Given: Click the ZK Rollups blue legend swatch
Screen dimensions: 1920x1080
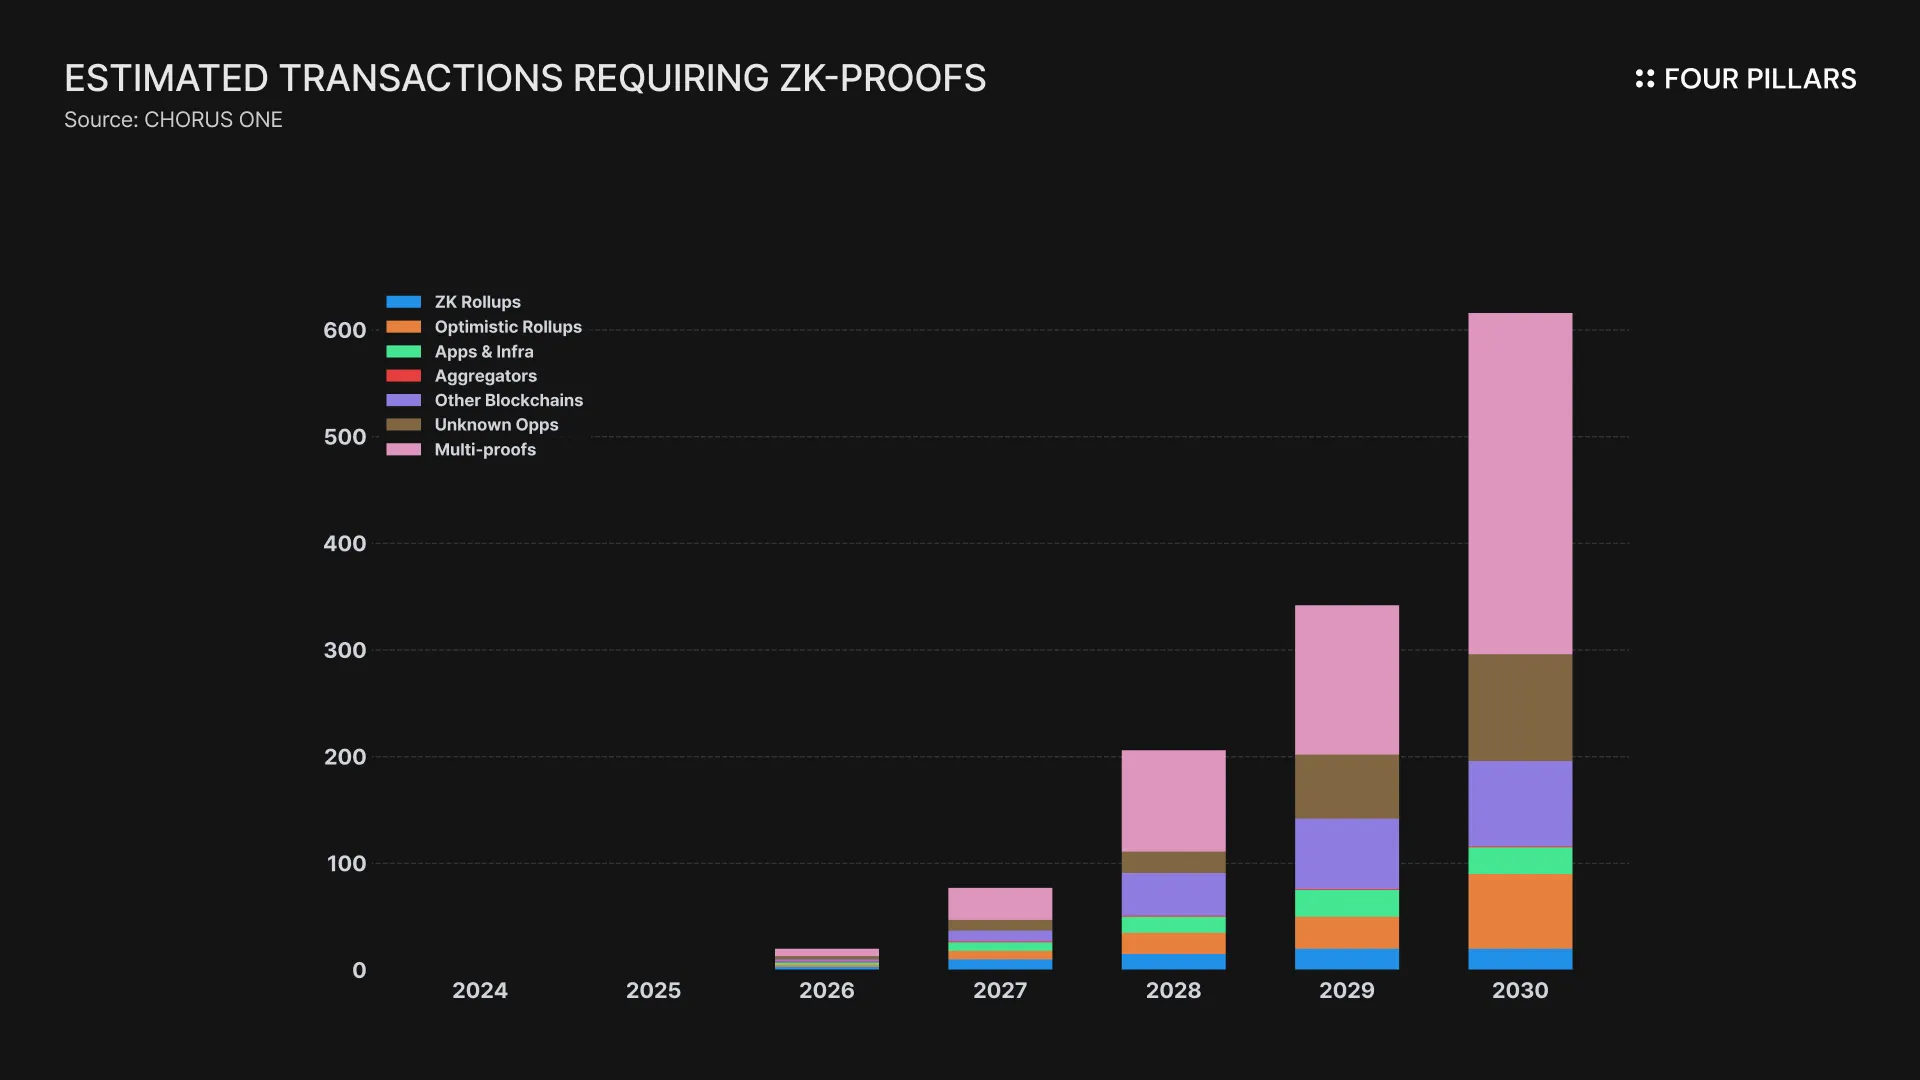Looking at the screenshot, I should [403, 302].
